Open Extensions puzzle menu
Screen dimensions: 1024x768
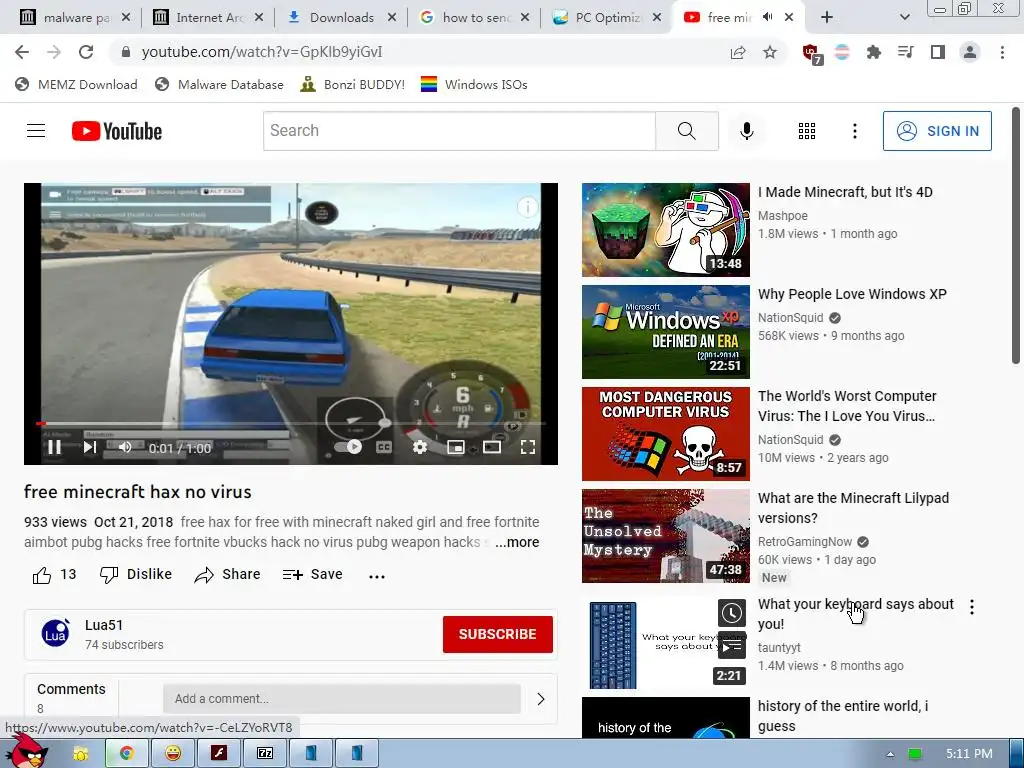pyautogui.click(x=873, y=52)
